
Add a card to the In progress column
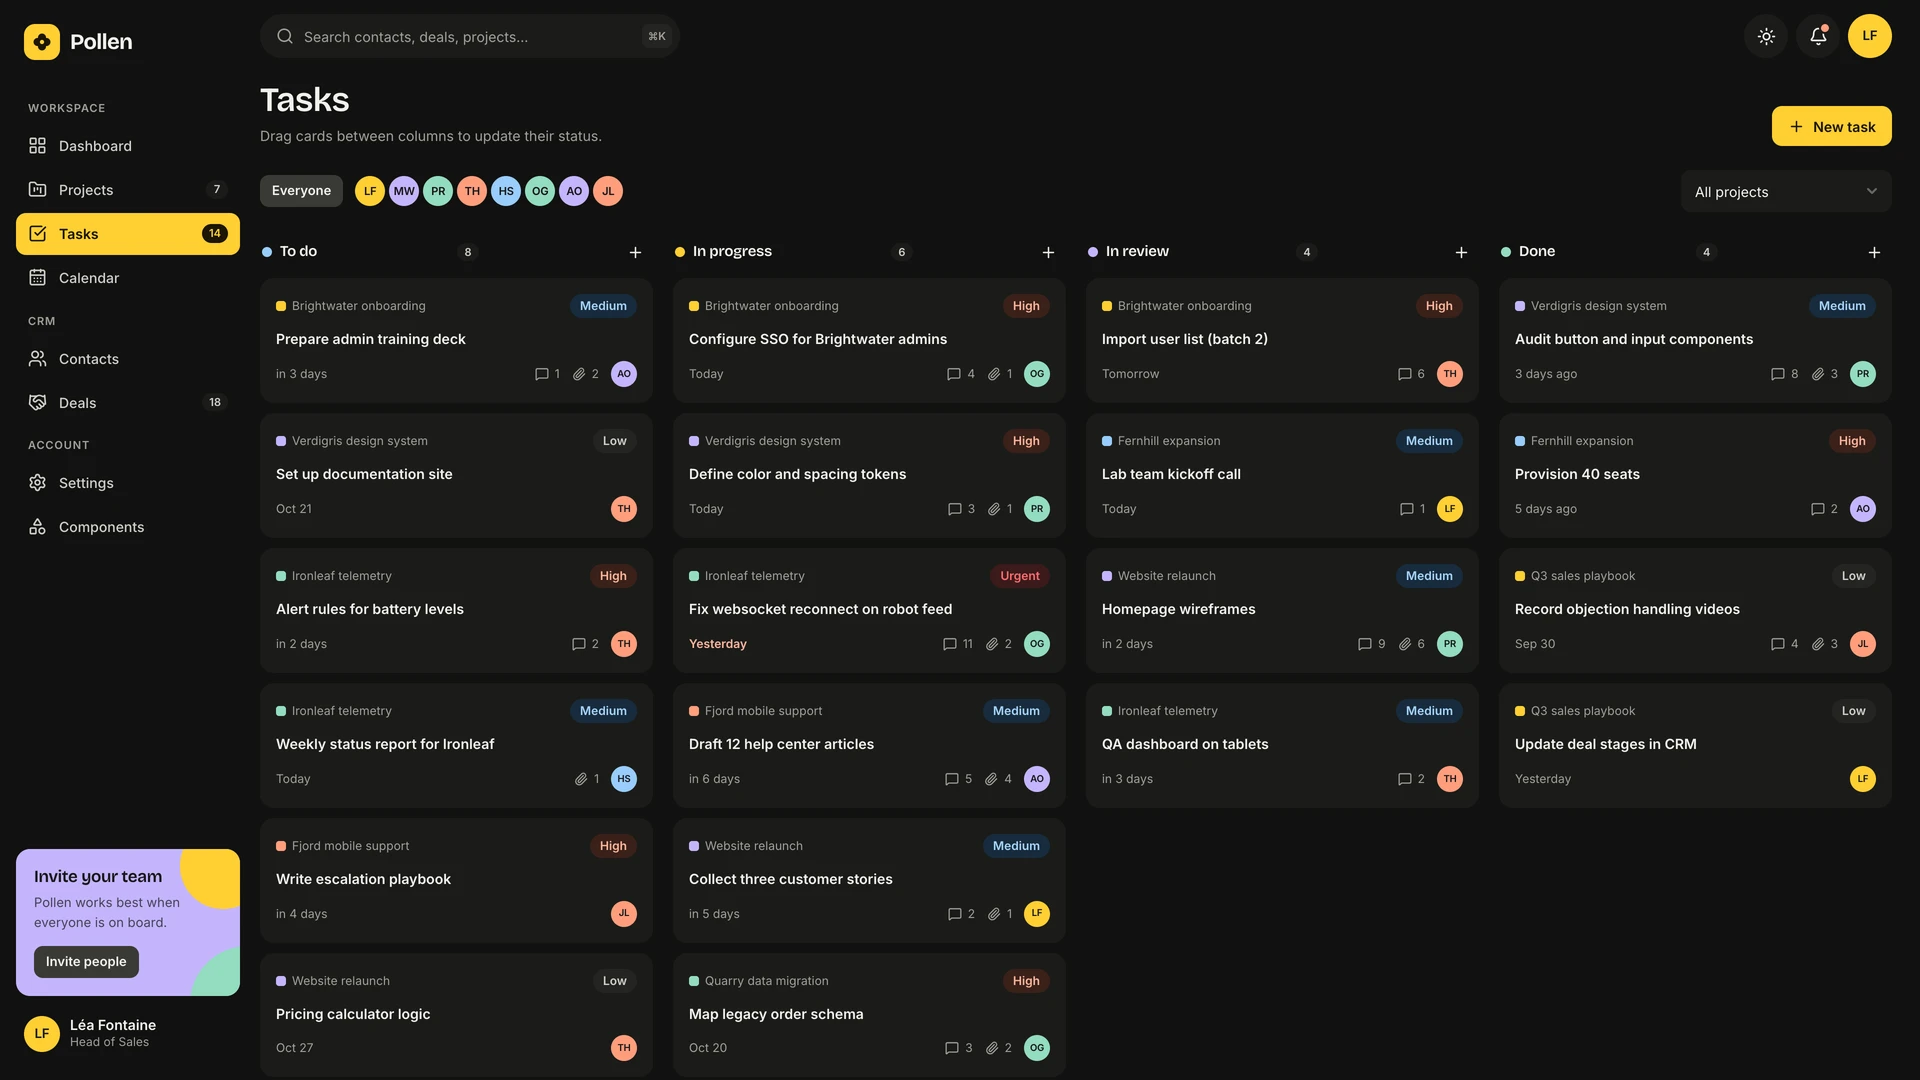[1048, 252]
